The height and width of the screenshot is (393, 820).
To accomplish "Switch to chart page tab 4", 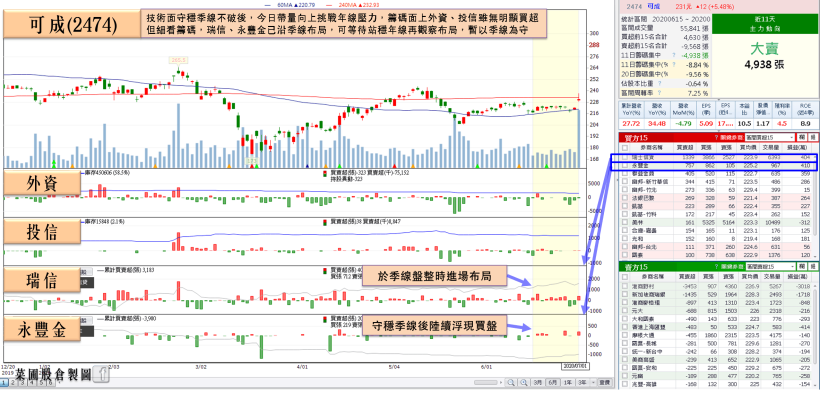I will [32, 383].
